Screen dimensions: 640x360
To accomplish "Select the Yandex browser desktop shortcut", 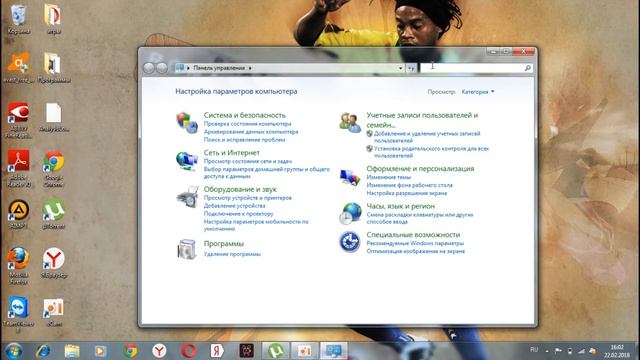I will pyautogui.click(x=53, y=263).
